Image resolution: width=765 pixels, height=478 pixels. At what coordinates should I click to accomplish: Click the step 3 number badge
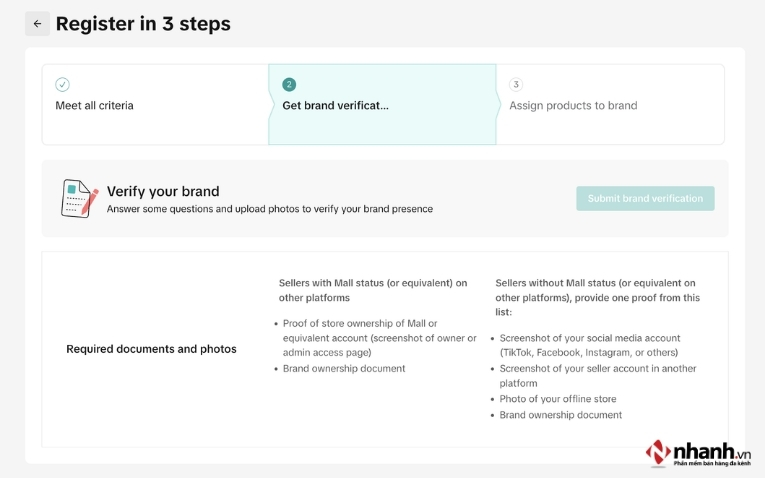(x=516, y=85)
